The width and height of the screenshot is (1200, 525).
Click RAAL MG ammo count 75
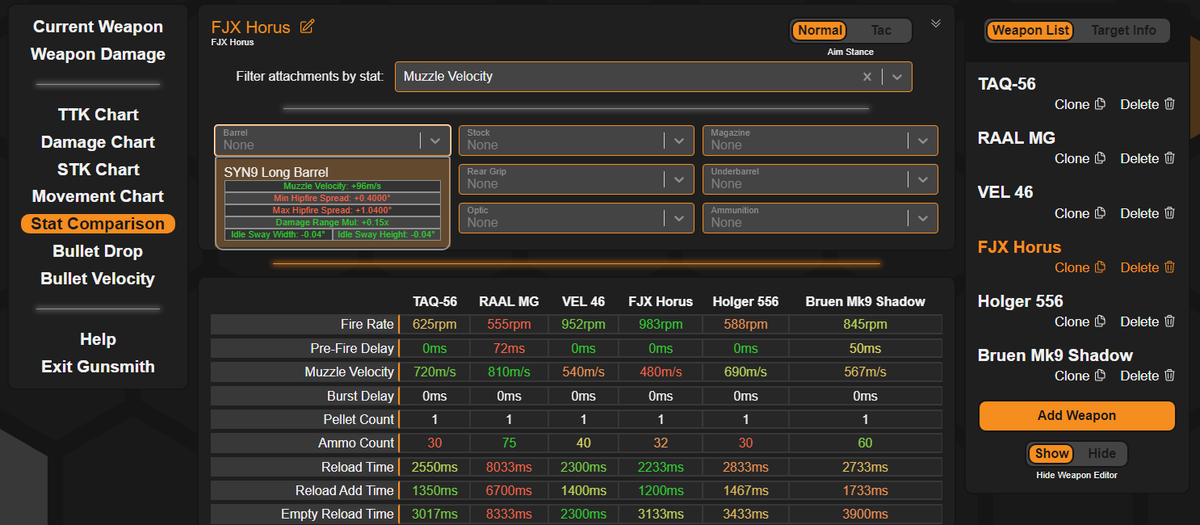point(509,443)
